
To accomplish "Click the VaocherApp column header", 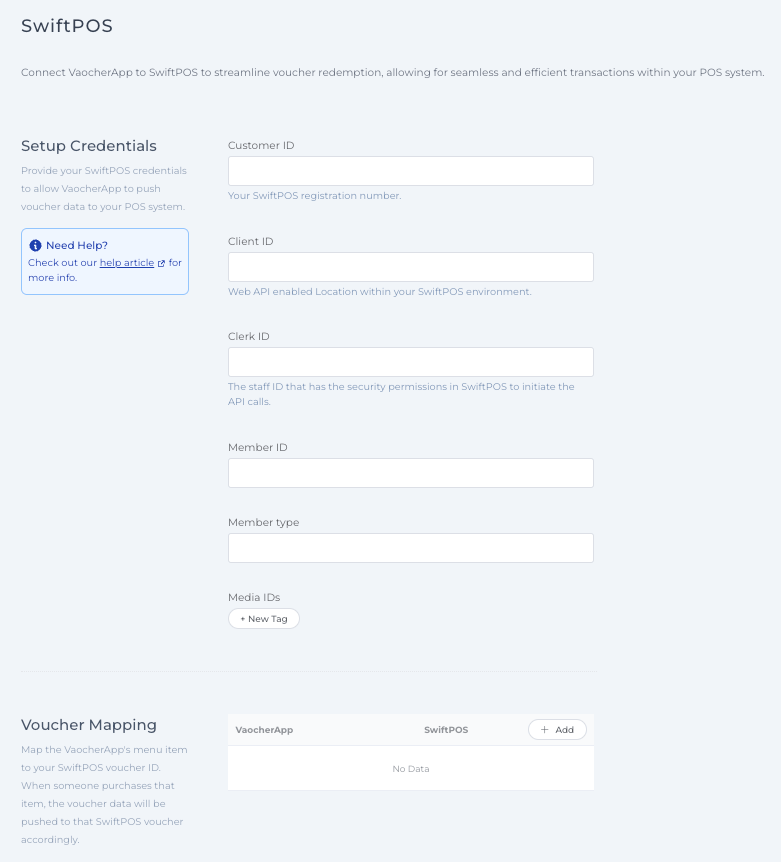I will coord(264,729).
